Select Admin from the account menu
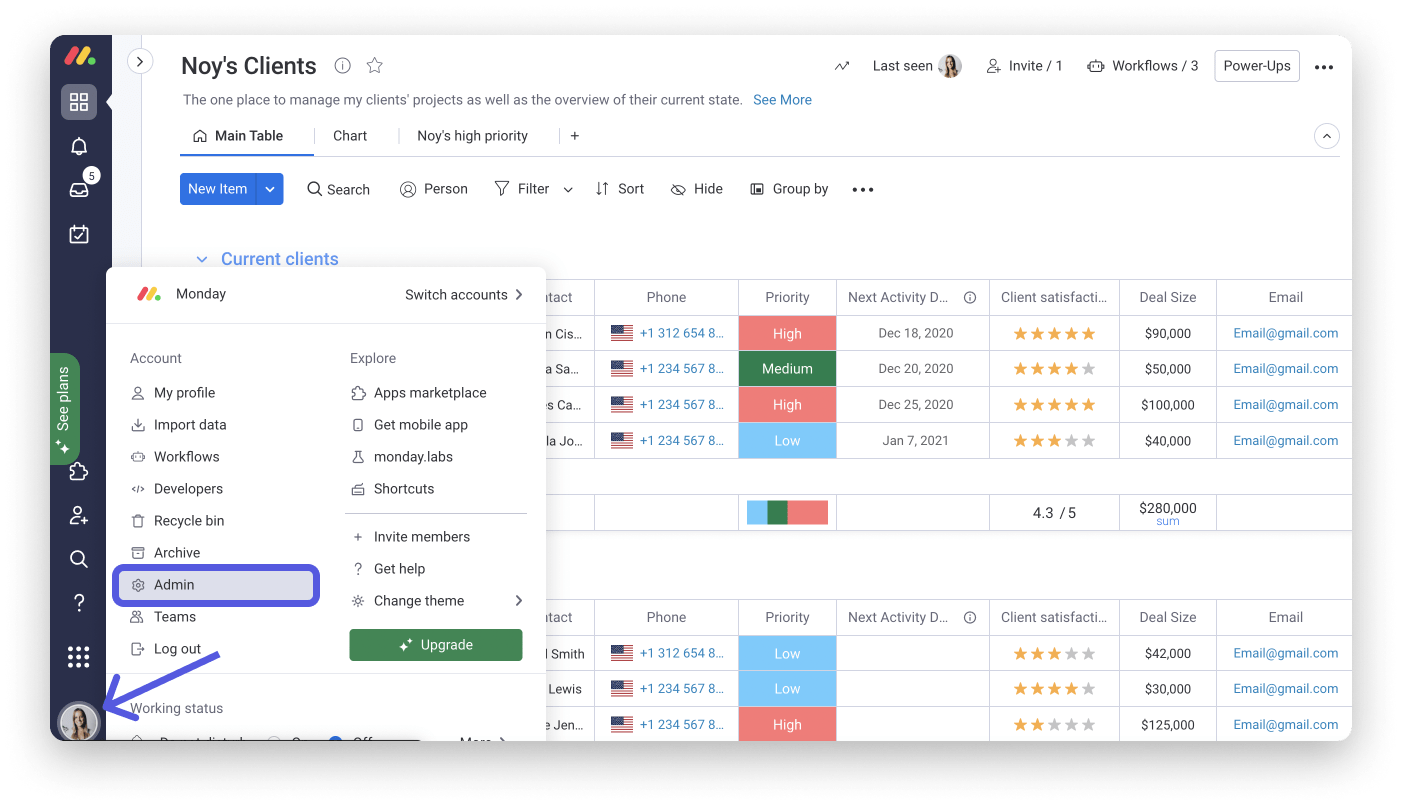 coord(175,584)
